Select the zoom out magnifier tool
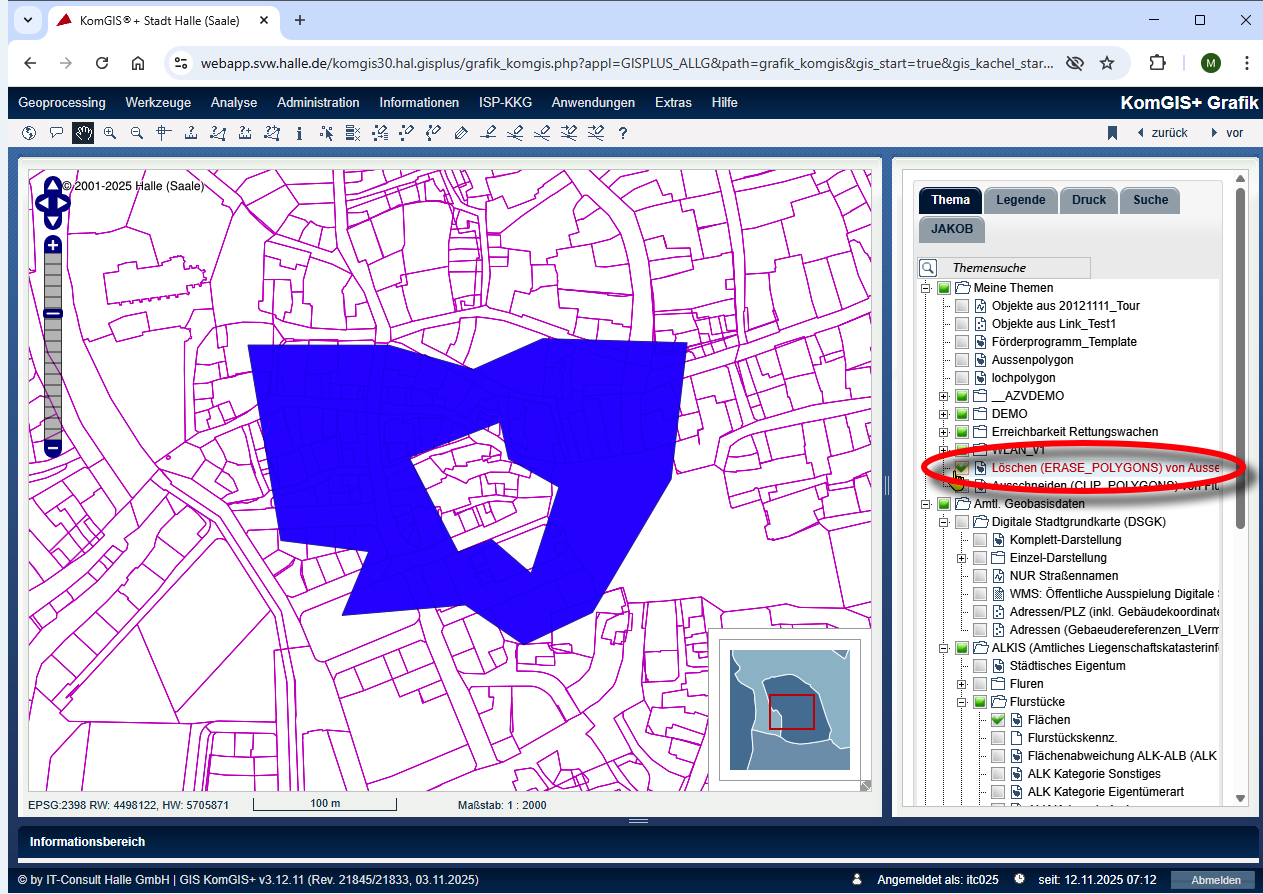Screen dimensions: 1263x894 pos(137,133)
